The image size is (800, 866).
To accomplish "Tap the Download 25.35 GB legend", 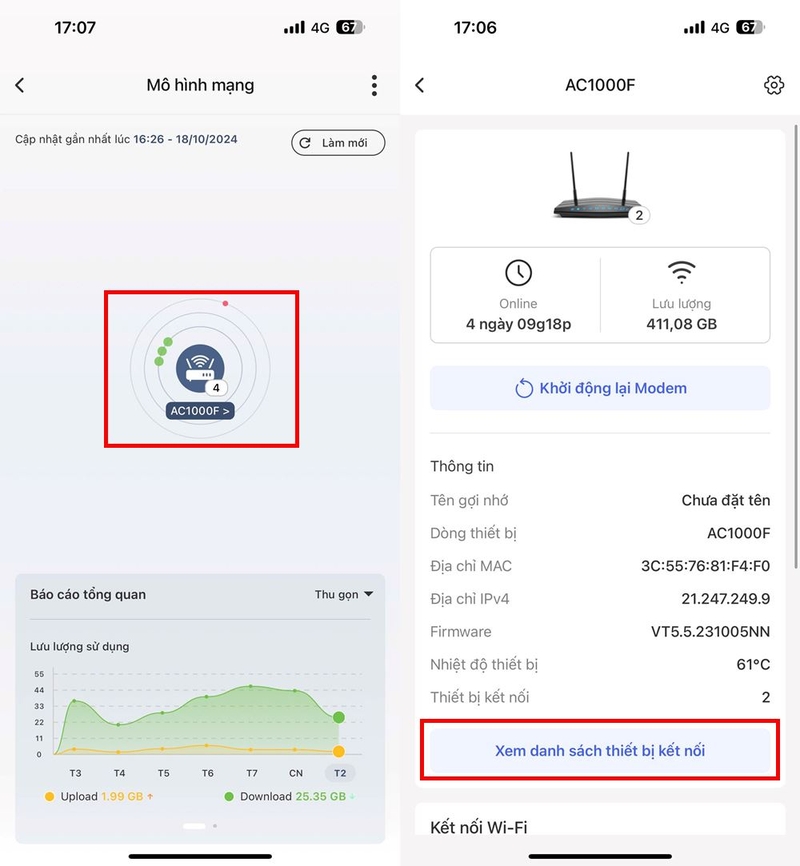I will 290,796.
